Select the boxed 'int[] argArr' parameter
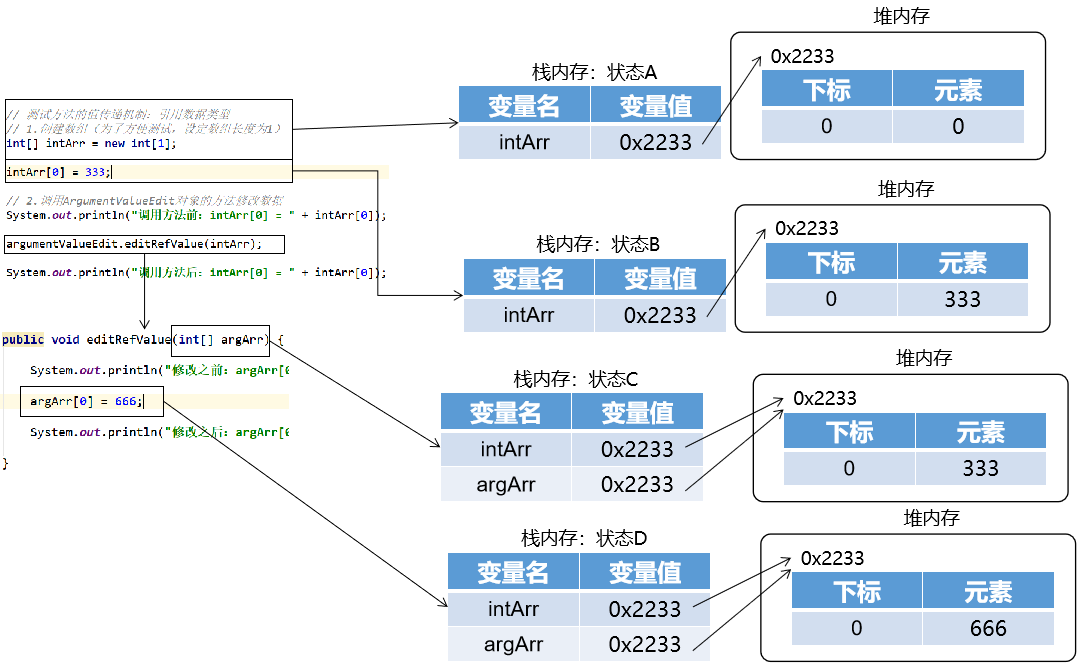Image resolution: width=1077 pixels, height=663 pixels. pos(221,340)
